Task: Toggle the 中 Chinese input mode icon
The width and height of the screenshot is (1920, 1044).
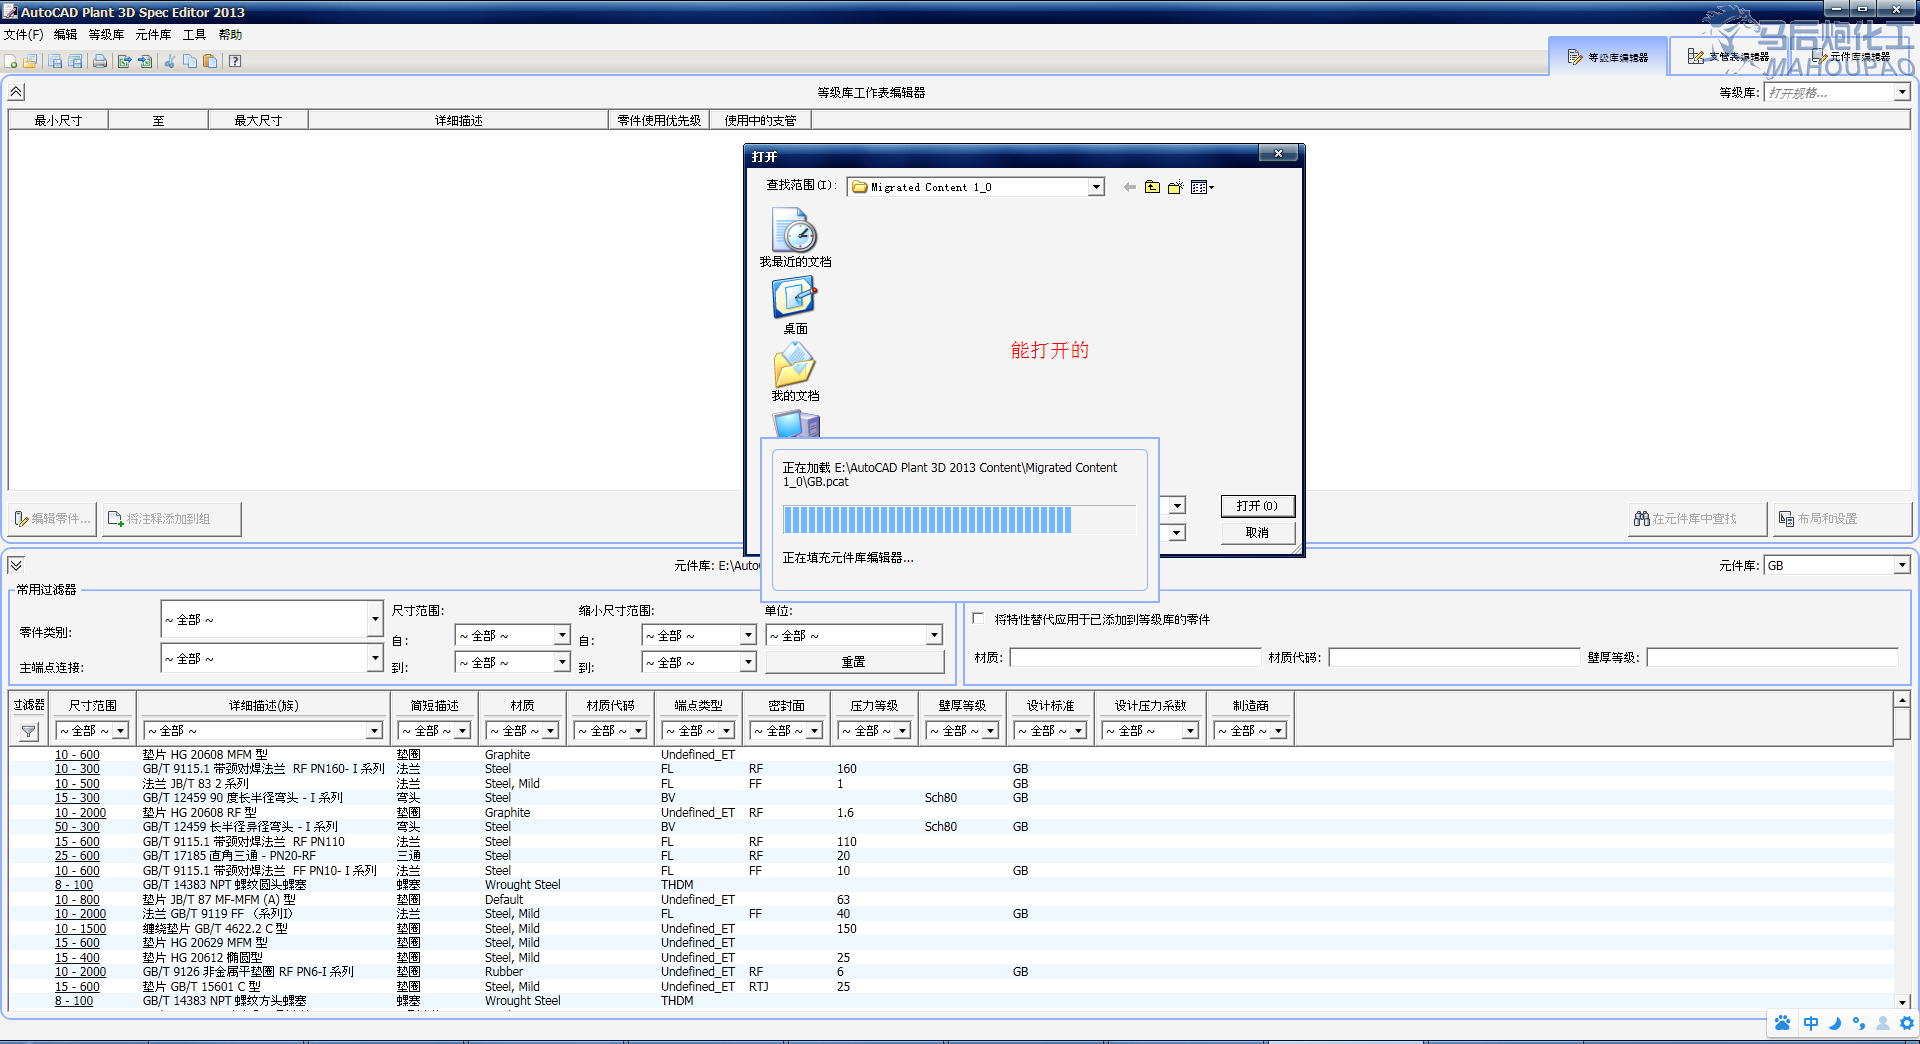Action: (x=1811, y=1023)
